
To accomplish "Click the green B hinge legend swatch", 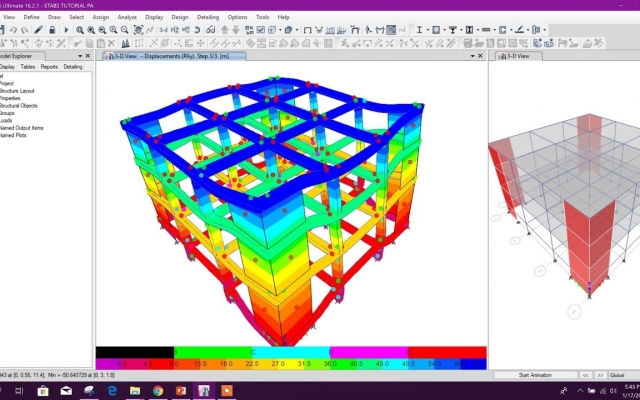I will click(x=213, y=352).
